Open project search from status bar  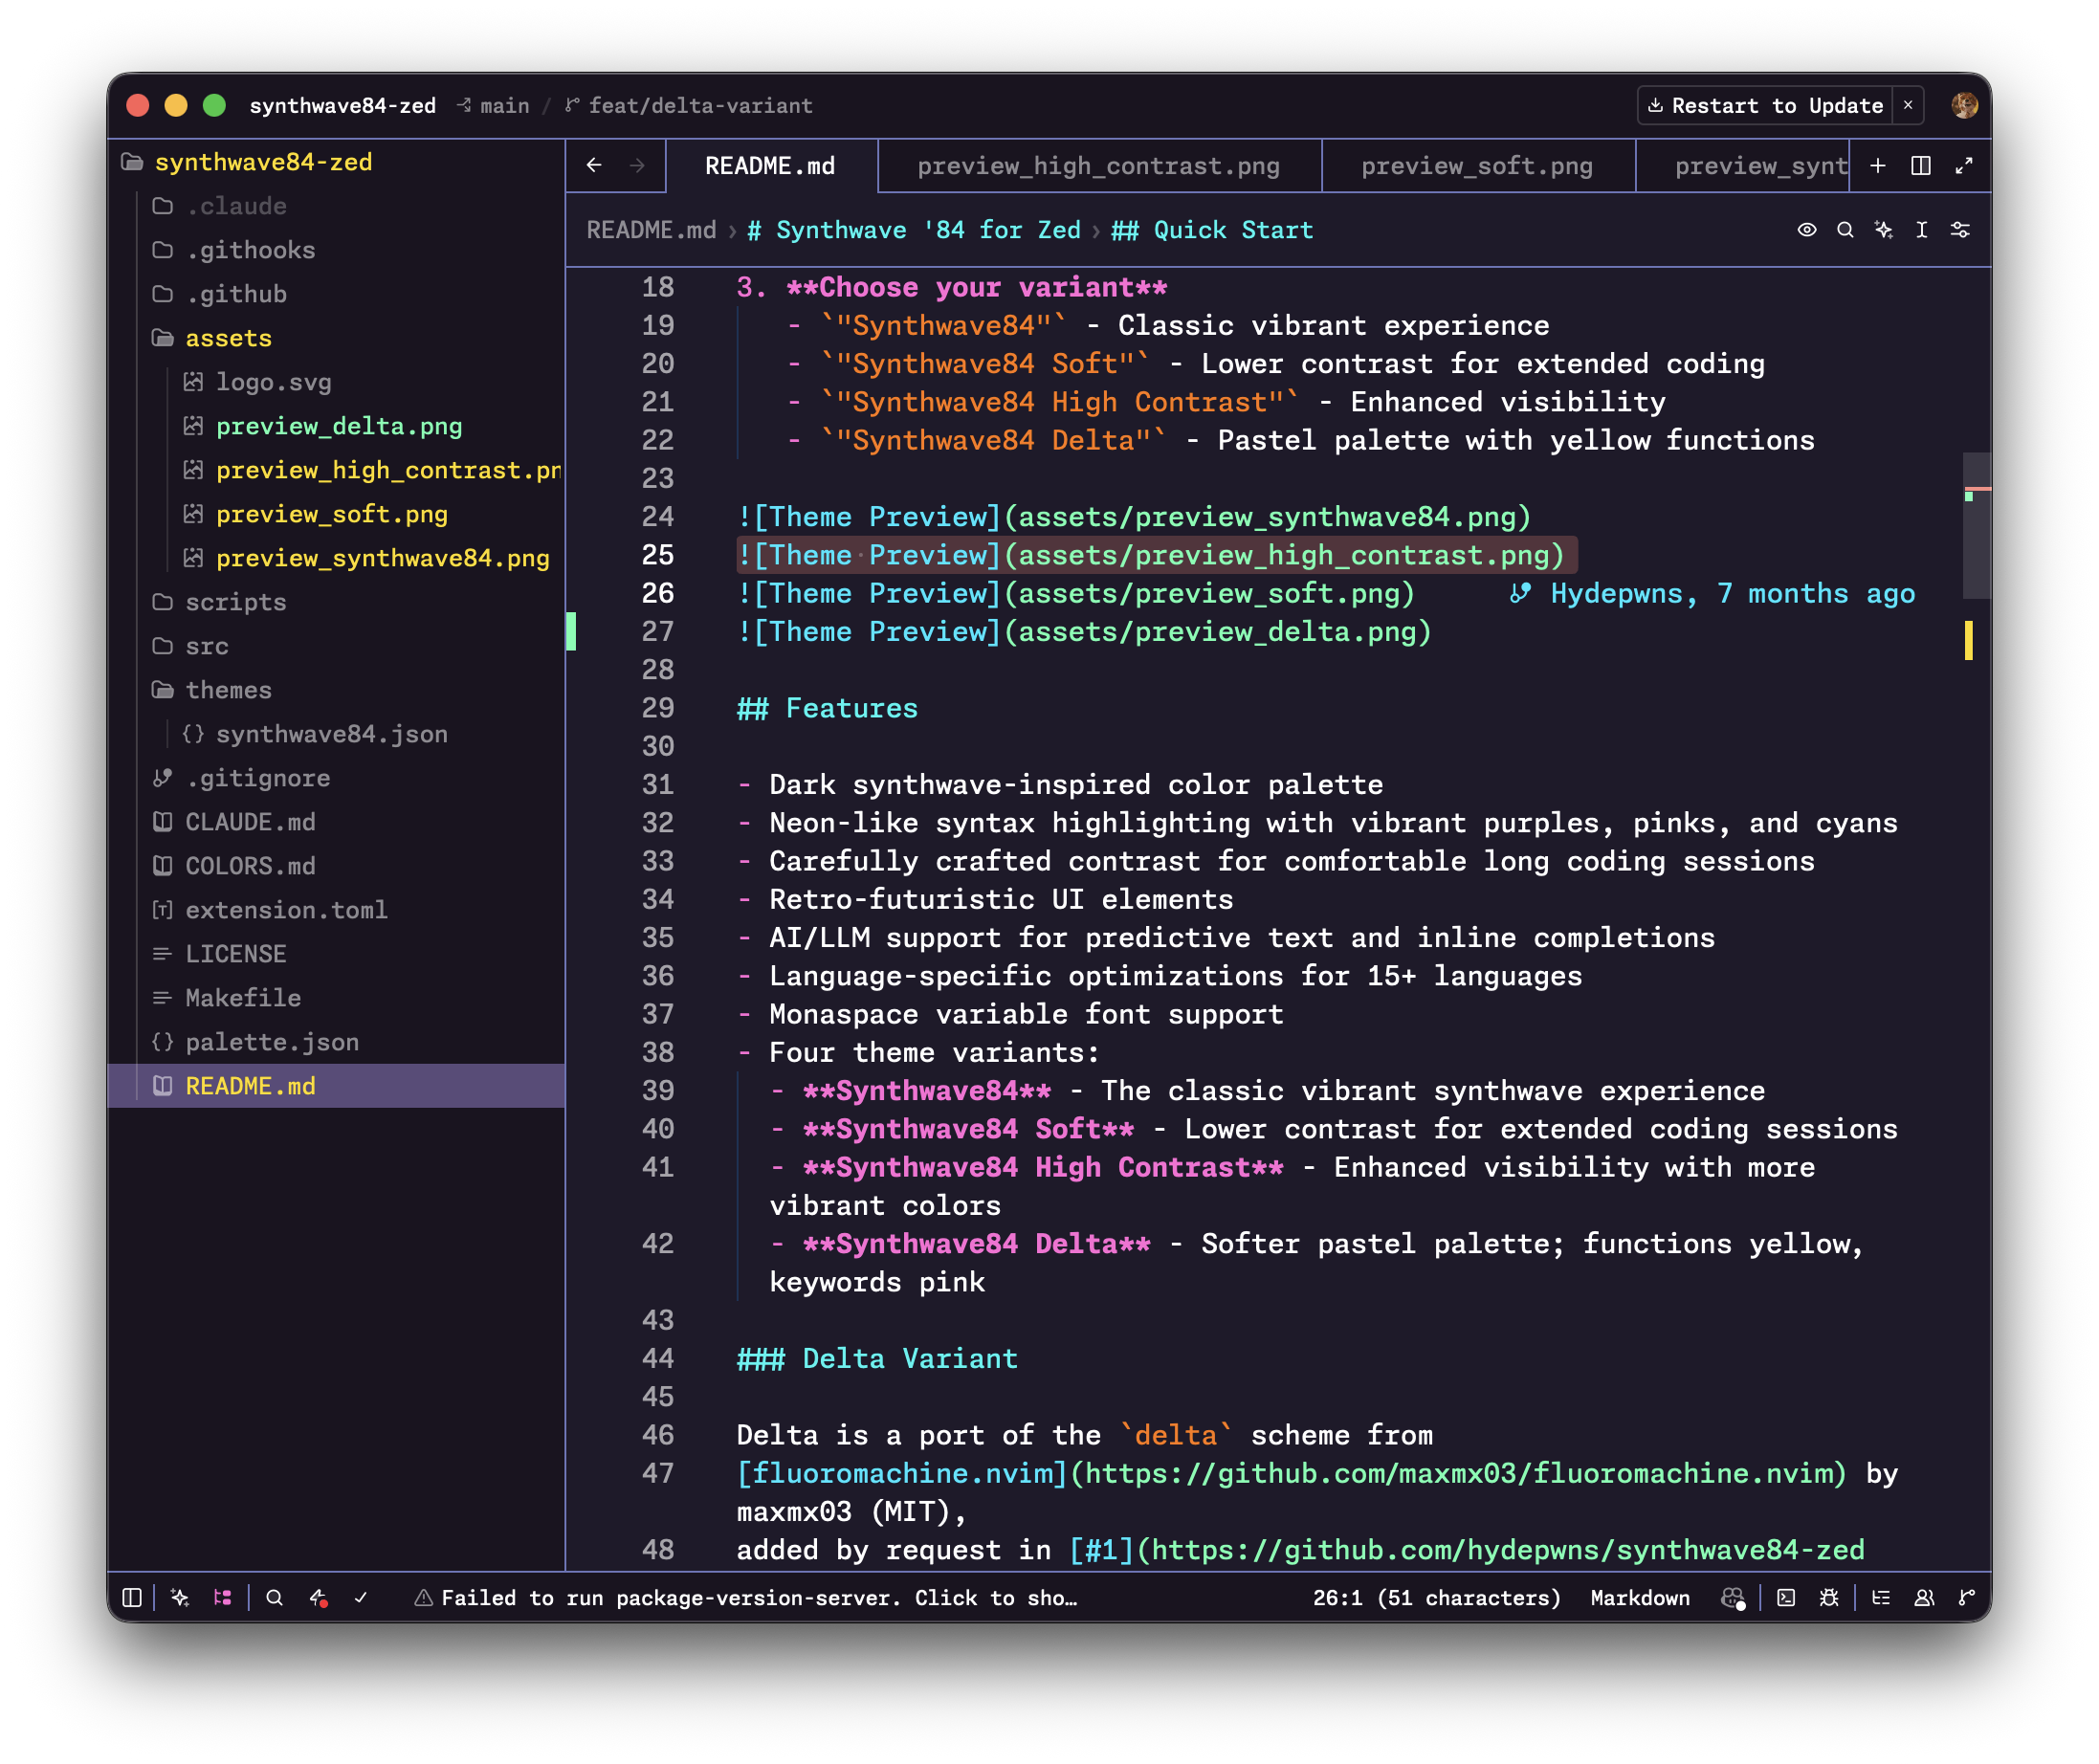[x=274, y=1597]
